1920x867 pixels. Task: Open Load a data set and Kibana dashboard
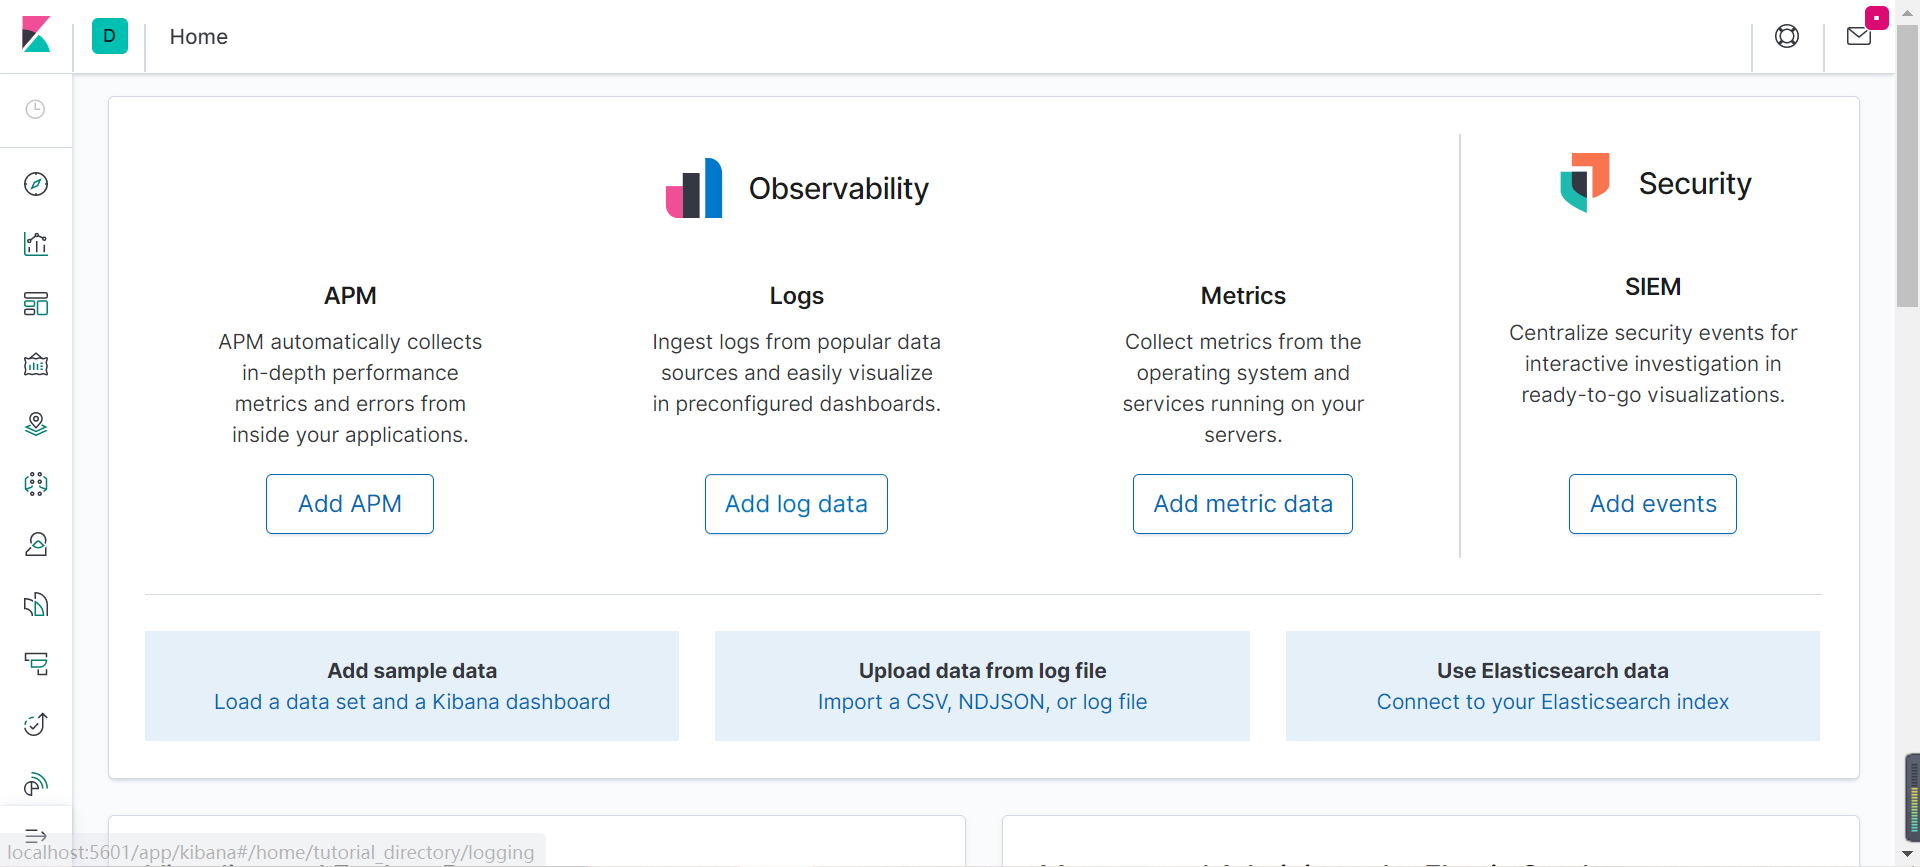coord(412,702)
